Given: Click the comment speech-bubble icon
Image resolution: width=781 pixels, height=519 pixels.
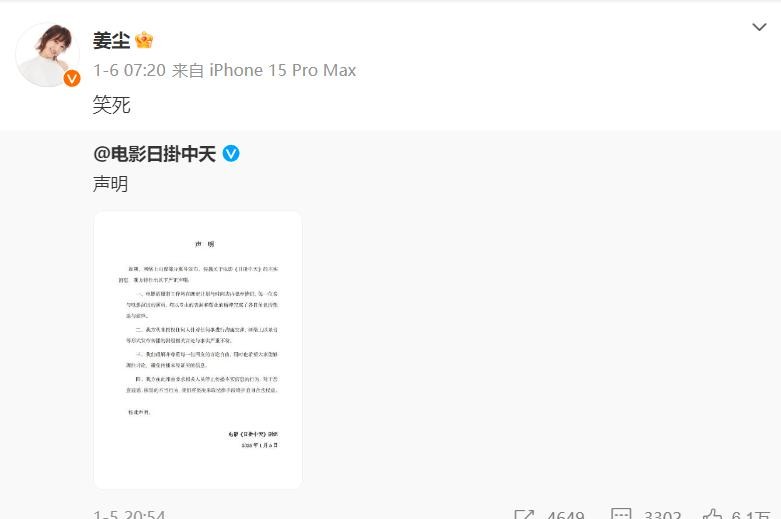Looking at the screenshot, I should coord(621,514).
